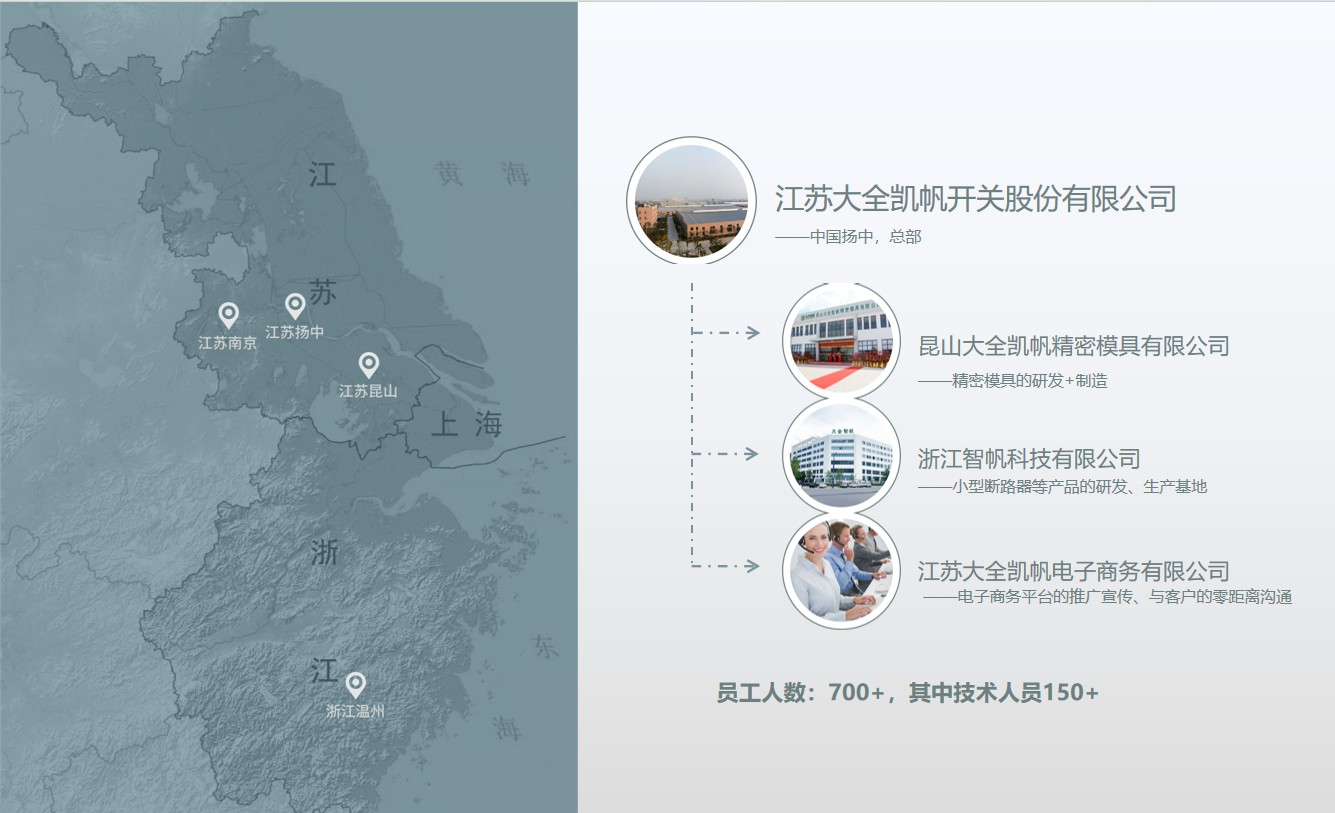Click the map pin above 江苏扬中
Screen dimensions: 1335x813
[295, 306]
